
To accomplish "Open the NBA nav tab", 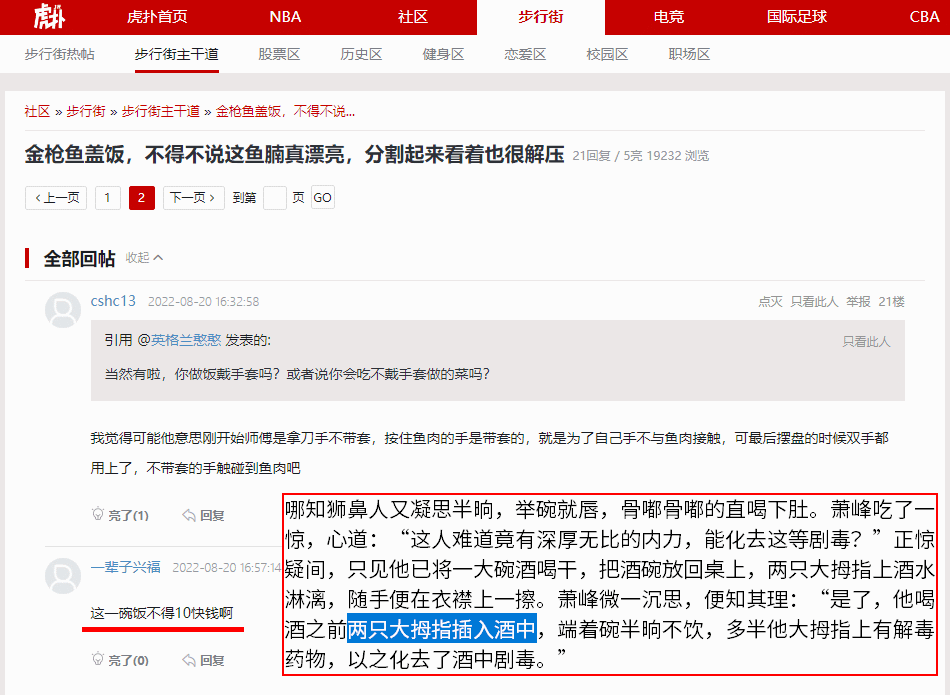I will [285, 17].
